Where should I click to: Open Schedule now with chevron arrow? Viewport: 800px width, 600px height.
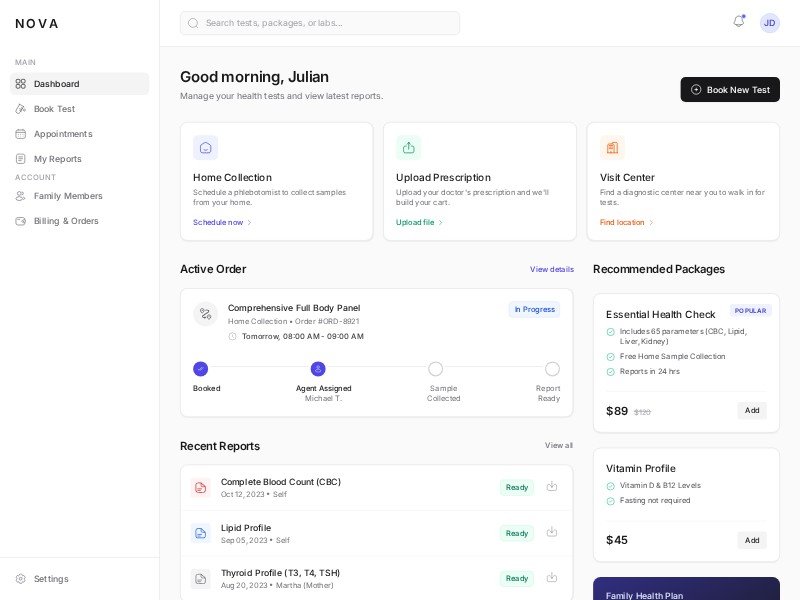(x=222, y=222)
